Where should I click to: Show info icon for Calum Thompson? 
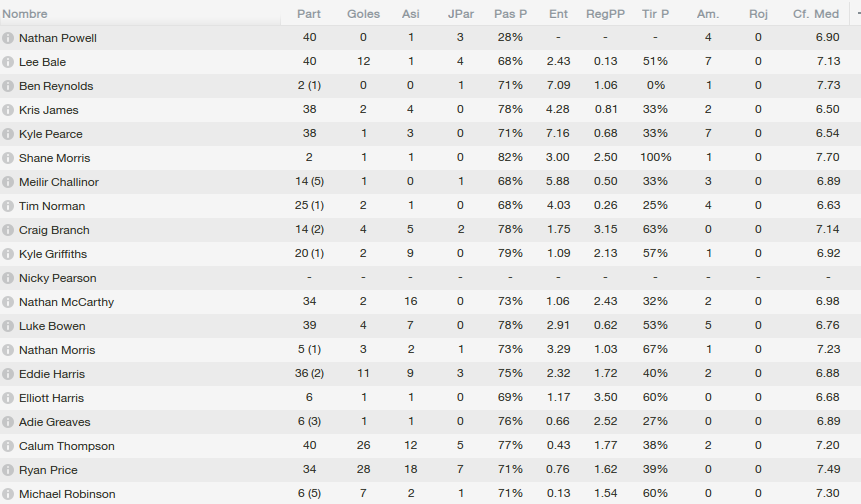tap(8, 446)
